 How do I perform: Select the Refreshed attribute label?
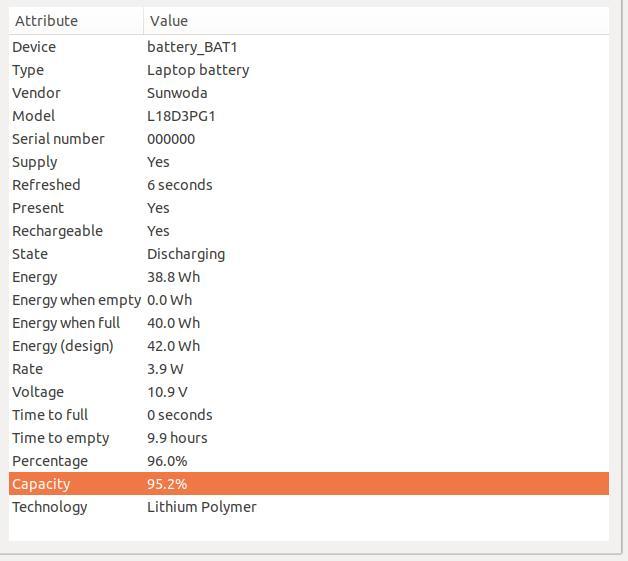(46, 185)
